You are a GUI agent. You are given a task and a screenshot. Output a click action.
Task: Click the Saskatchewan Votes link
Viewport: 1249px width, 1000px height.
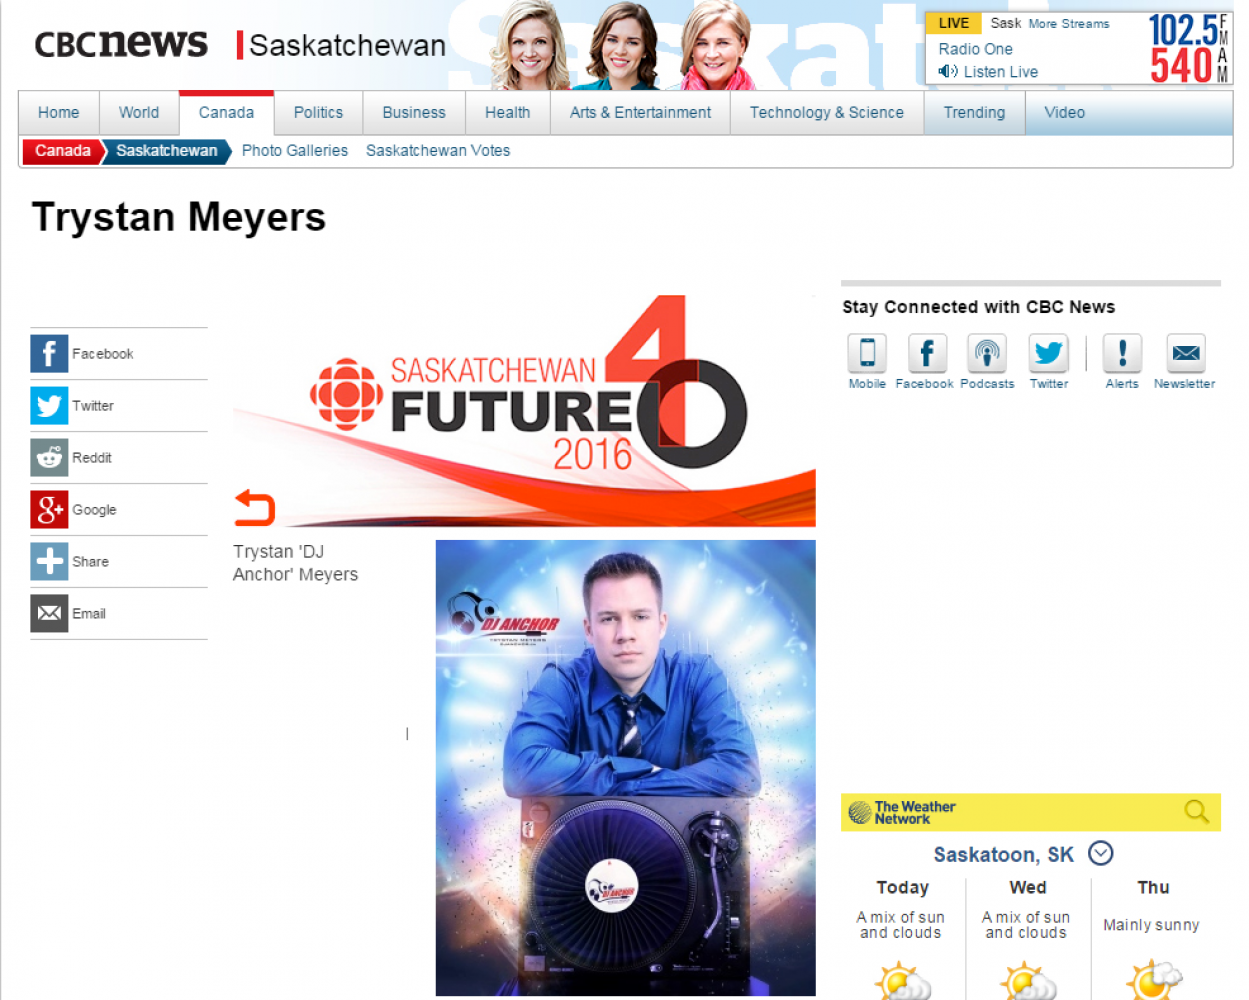point(438,151)
